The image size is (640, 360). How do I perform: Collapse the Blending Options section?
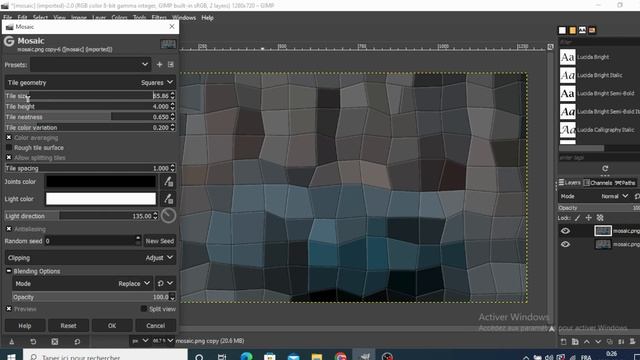9,271
